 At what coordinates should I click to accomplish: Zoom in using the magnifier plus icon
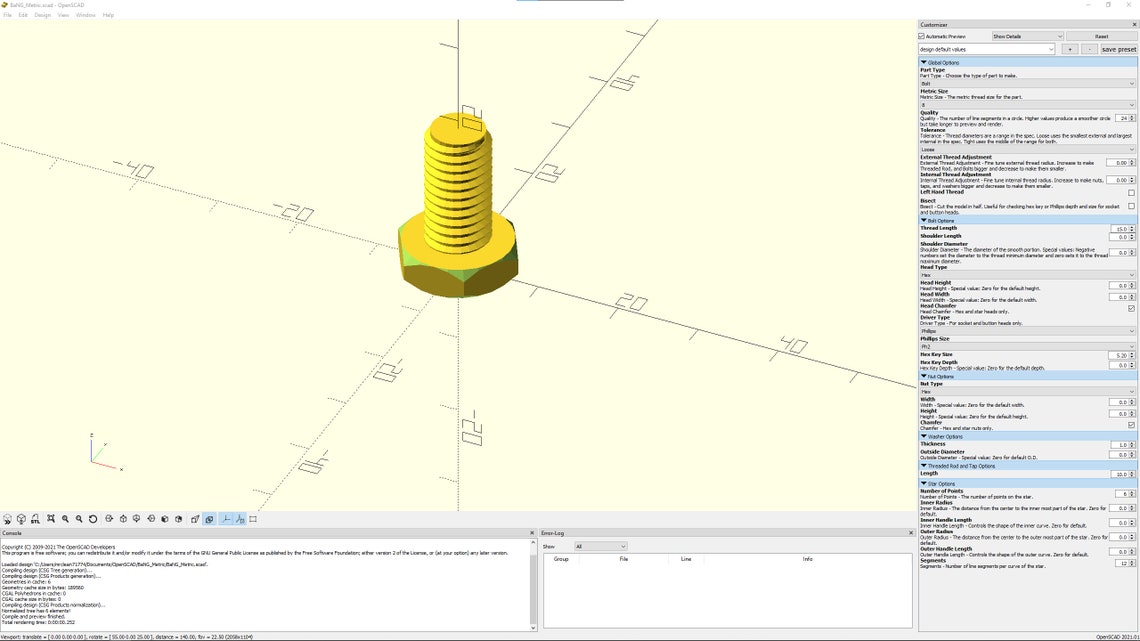tap(65, 520)
